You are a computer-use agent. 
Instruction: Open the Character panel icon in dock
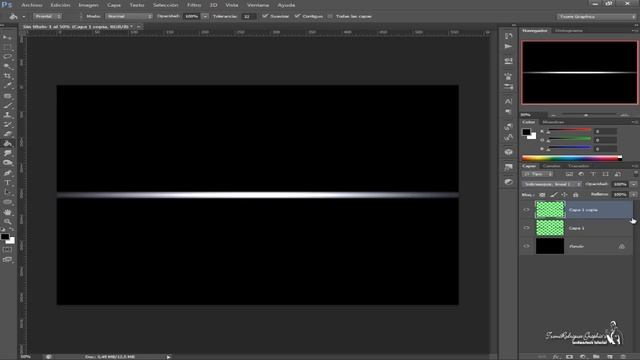coord(508,101)
